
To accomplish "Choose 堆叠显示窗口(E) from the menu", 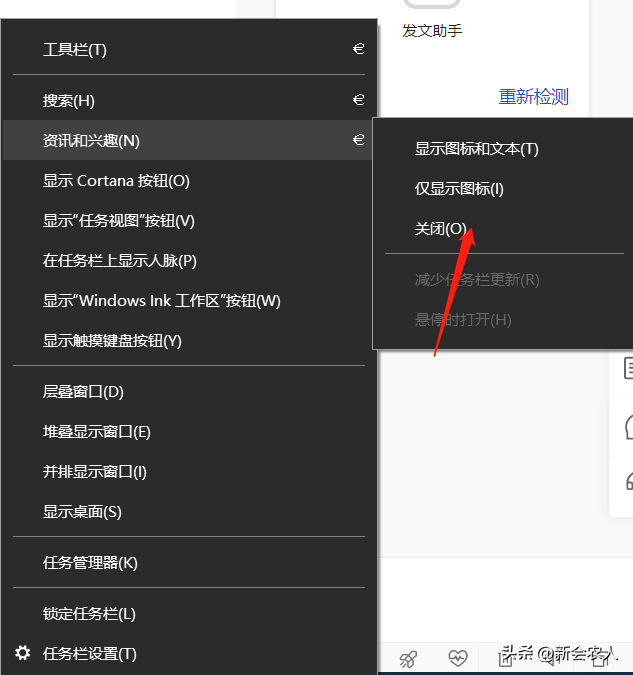I will [189, 431].
